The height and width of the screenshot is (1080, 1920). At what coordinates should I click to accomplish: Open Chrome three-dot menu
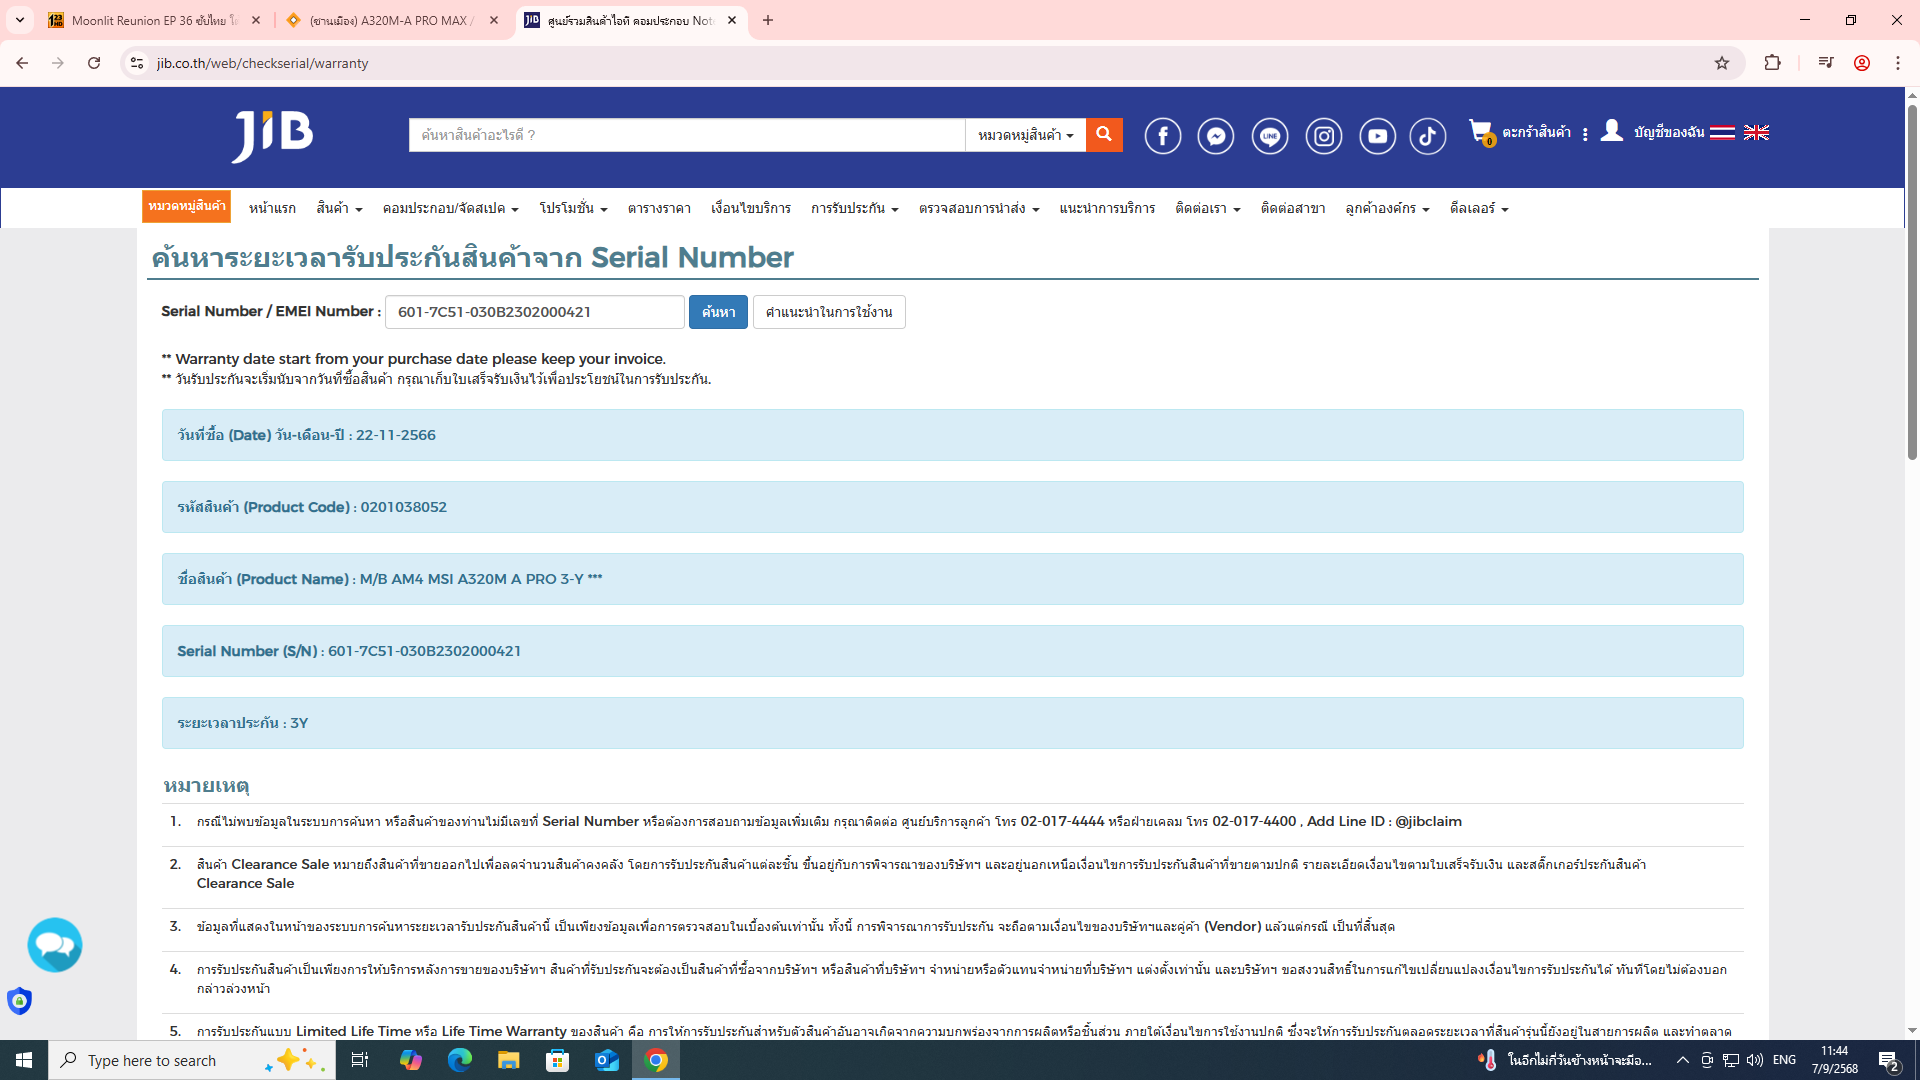tap(1897, 63)
